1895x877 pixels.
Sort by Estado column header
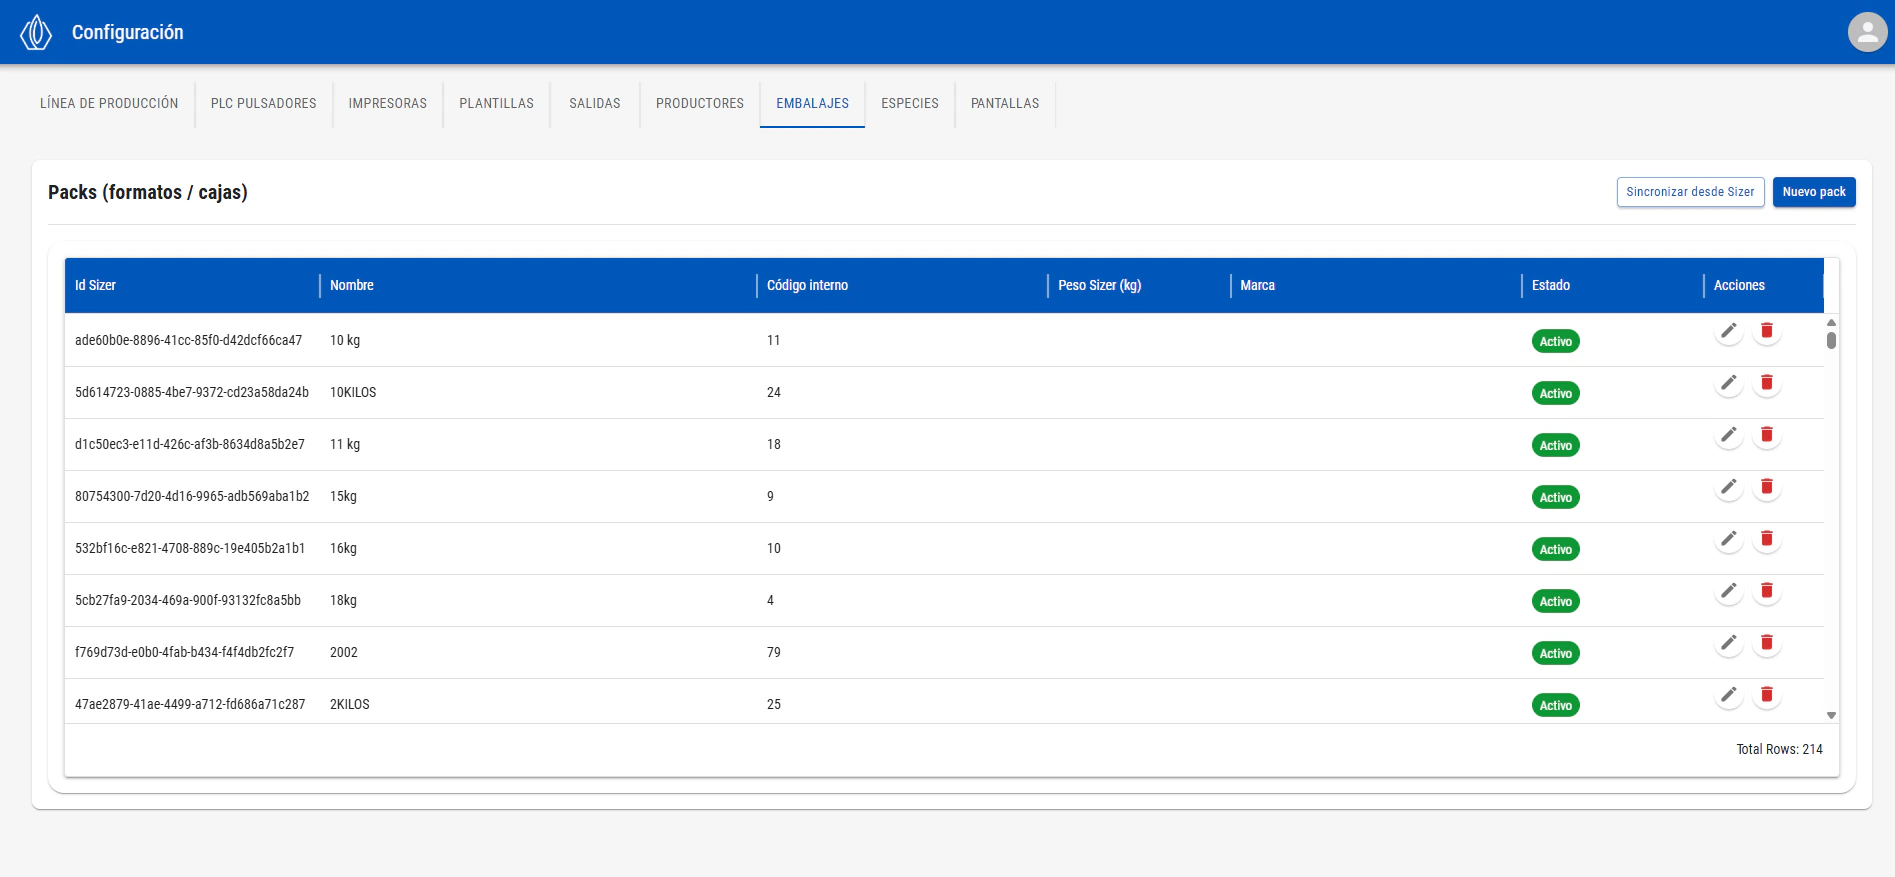pyautogui.click(x=1612, y=286)
